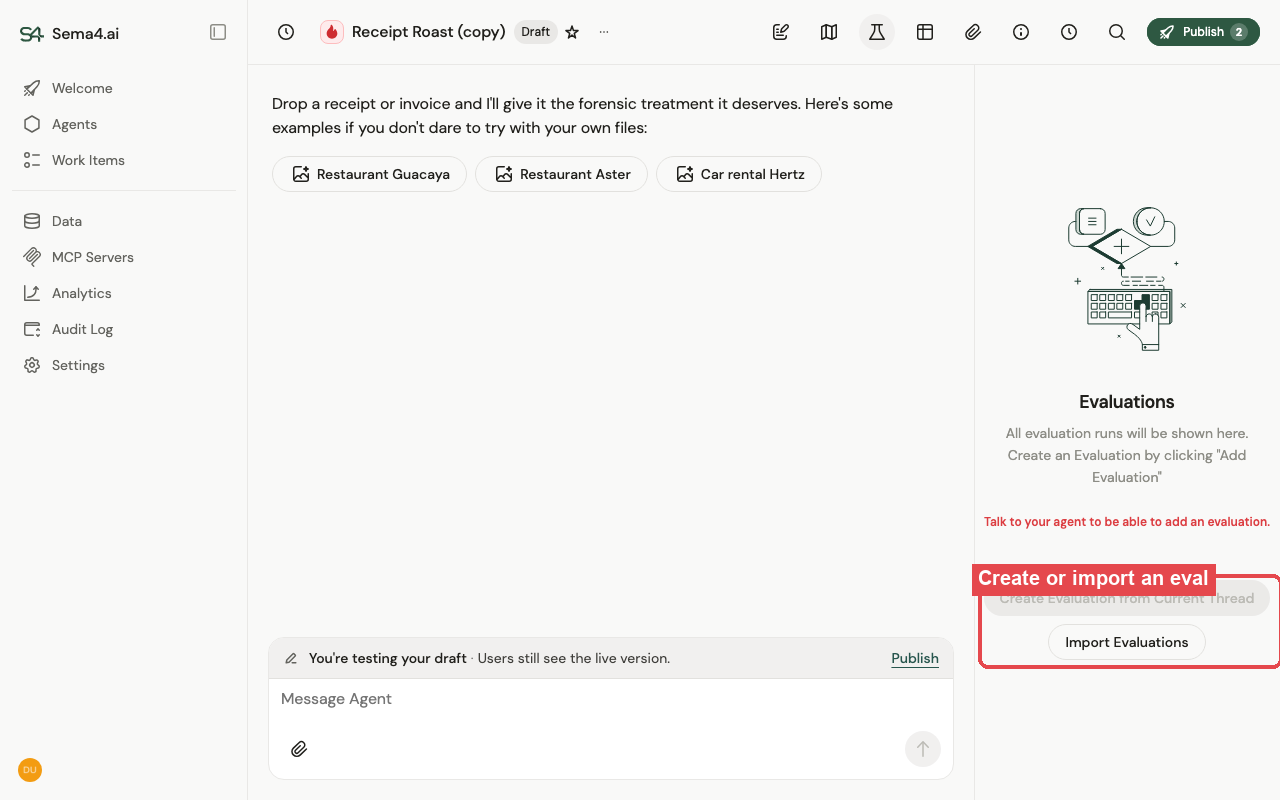
Task: Click the send message arrow button
Action: [923, 749]
